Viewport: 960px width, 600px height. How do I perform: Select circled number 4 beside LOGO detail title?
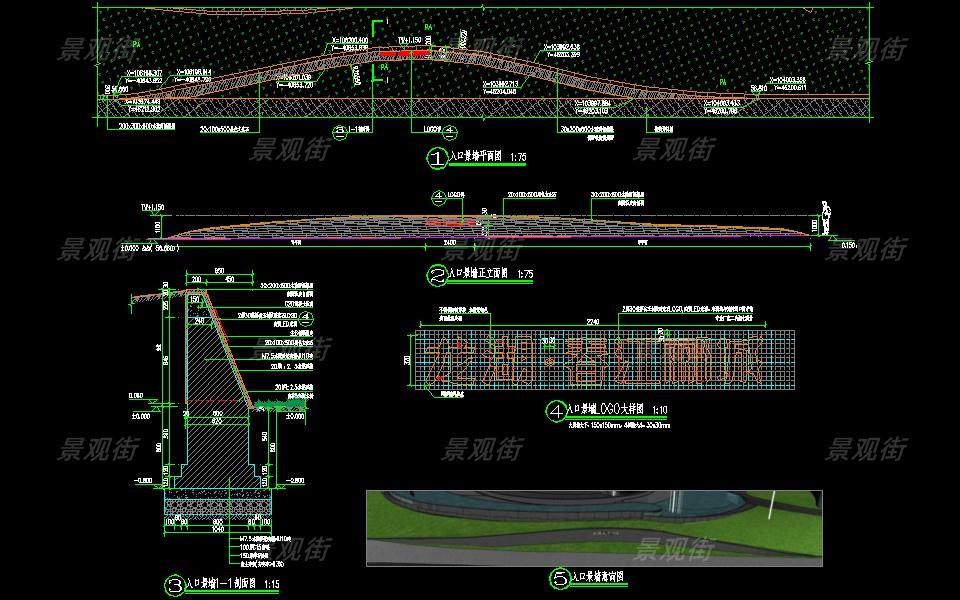point(556,410)
